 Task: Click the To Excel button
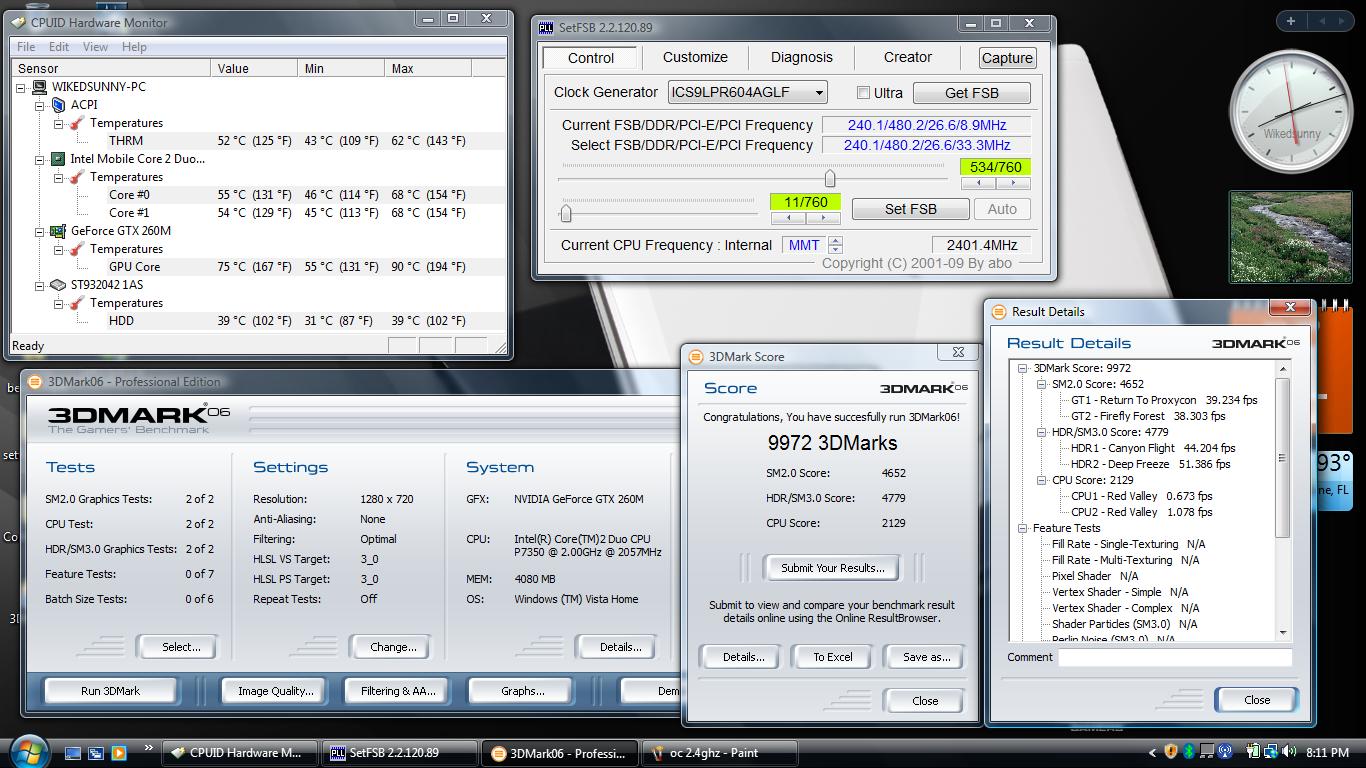(x=832, y=657)
